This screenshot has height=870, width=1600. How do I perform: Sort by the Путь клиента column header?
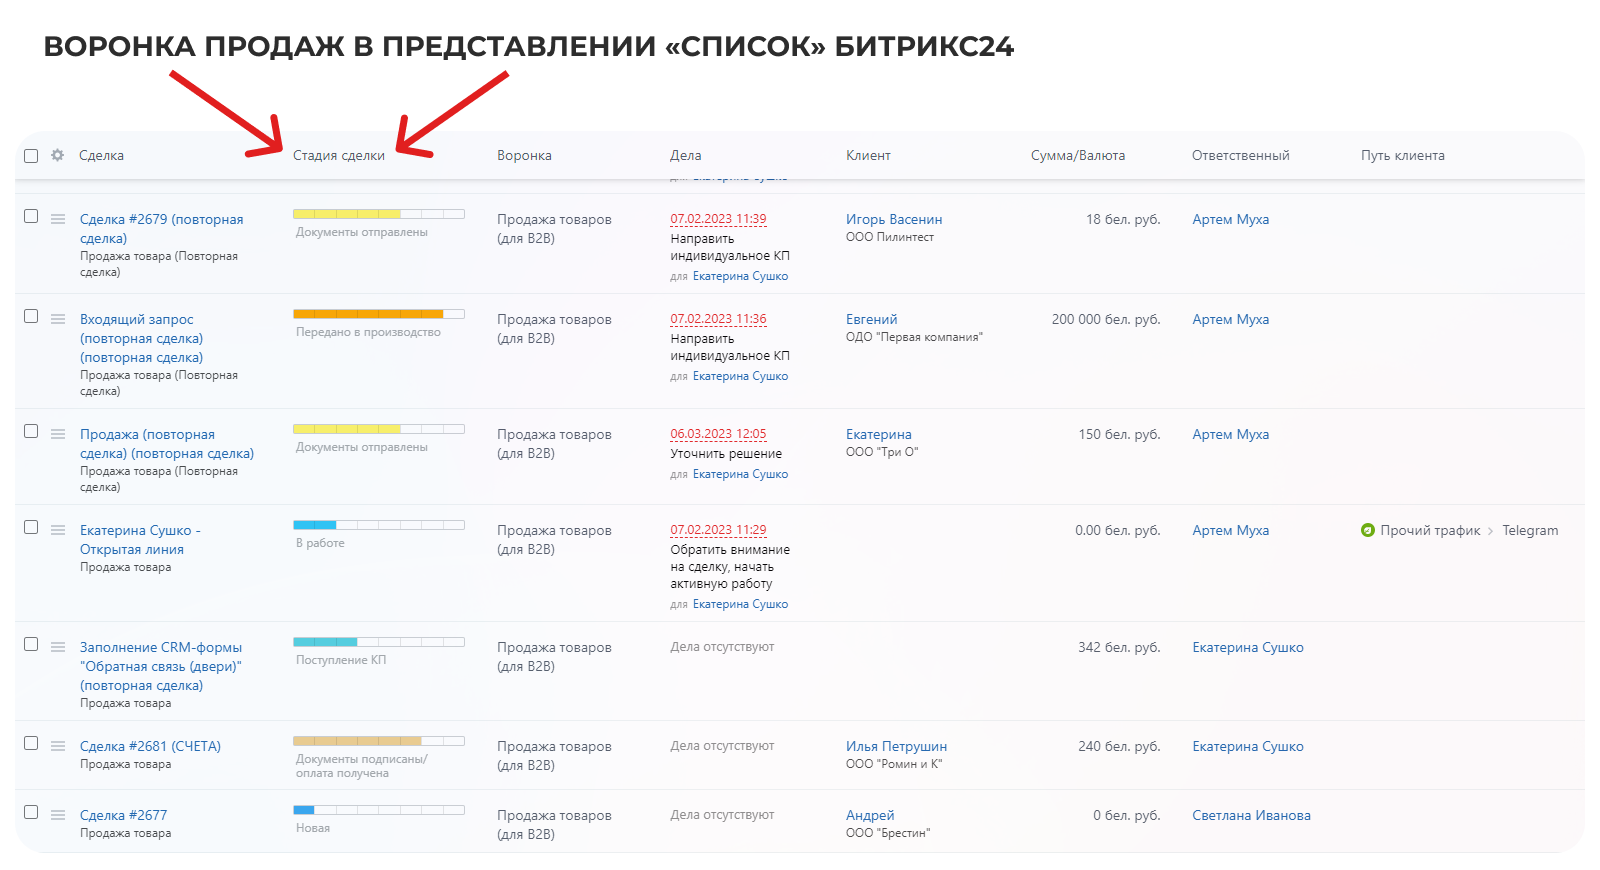1402,155
